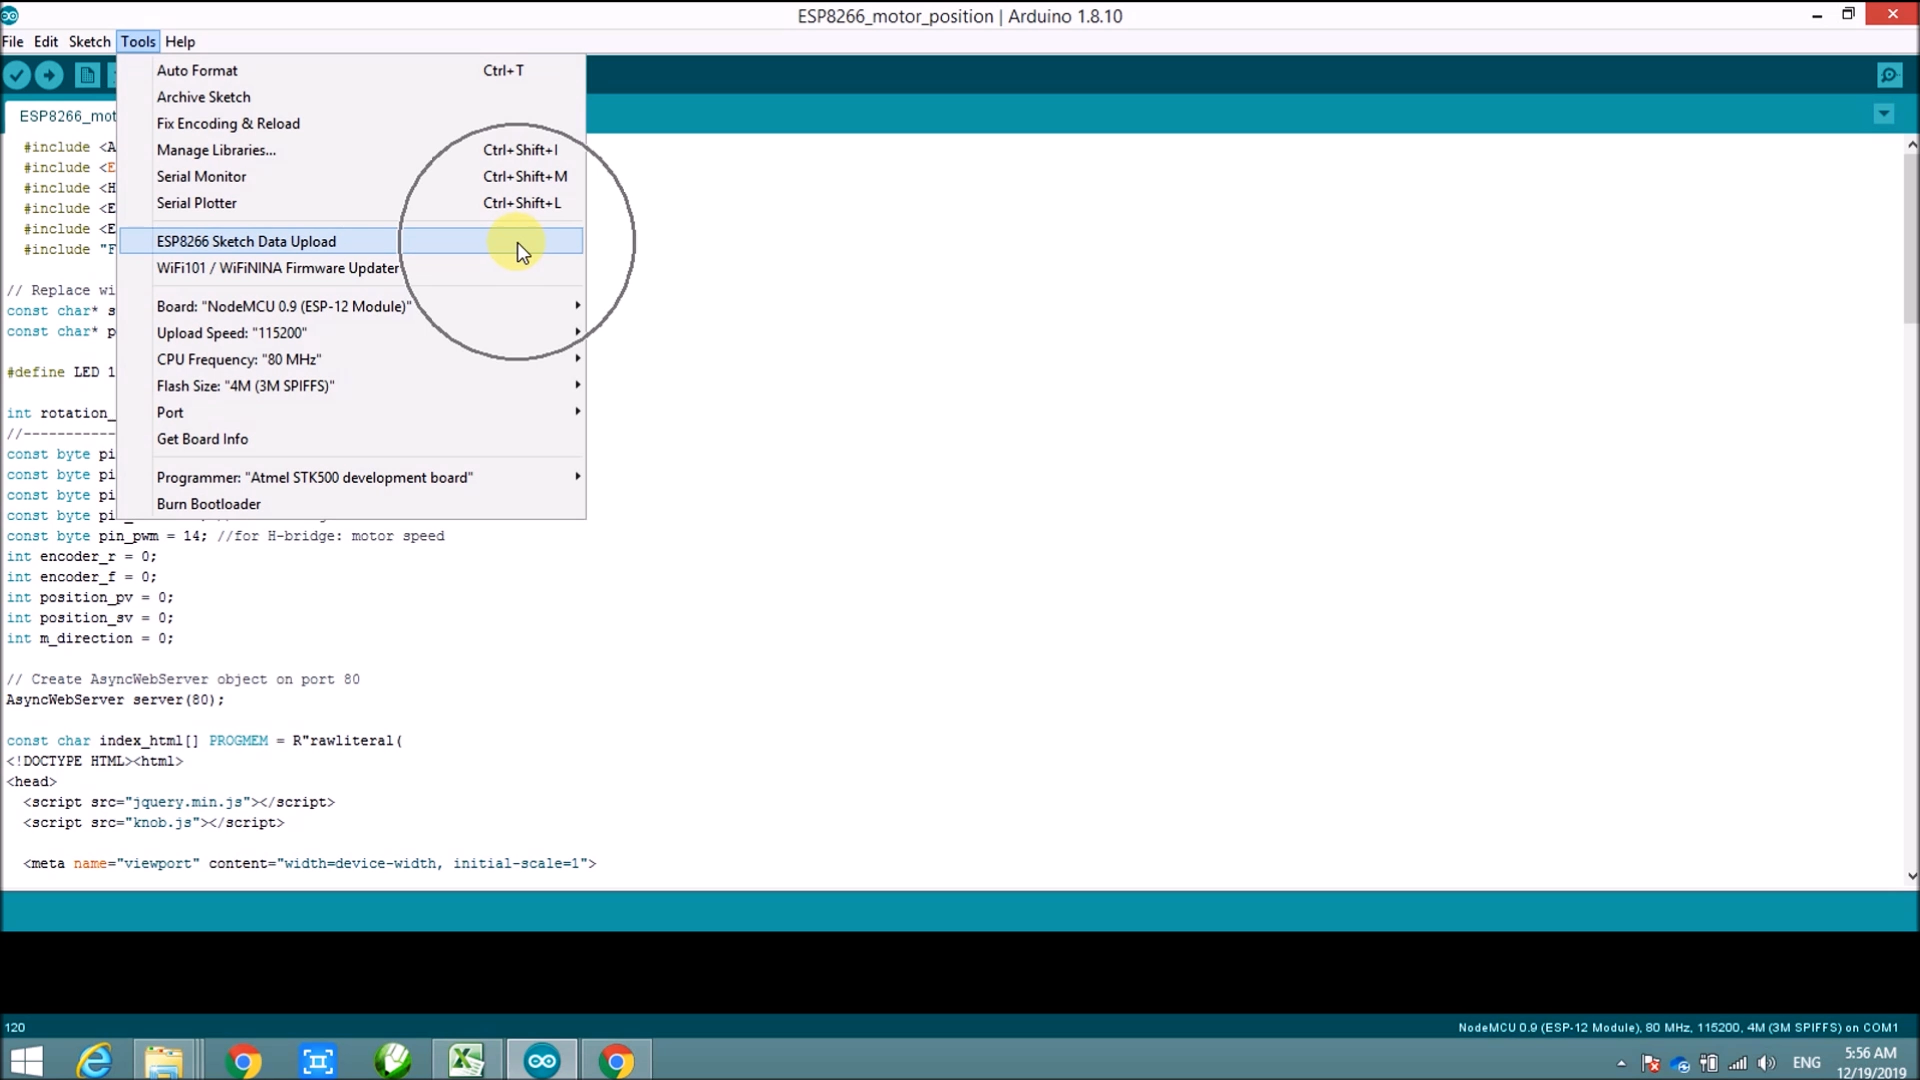Click the '<head>' tag code line
This screenshot has width=1920, height=1080.
32,782
